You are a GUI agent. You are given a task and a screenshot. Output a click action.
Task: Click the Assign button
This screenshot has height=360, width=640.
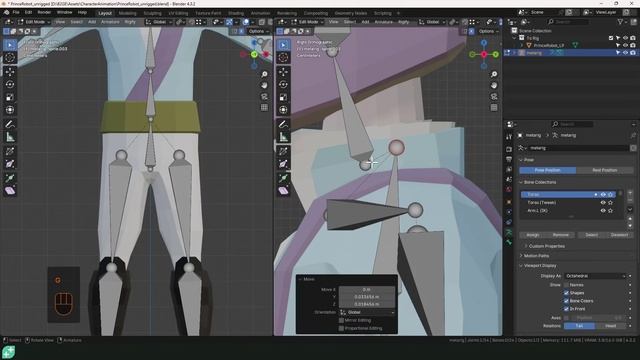(533, 235)
